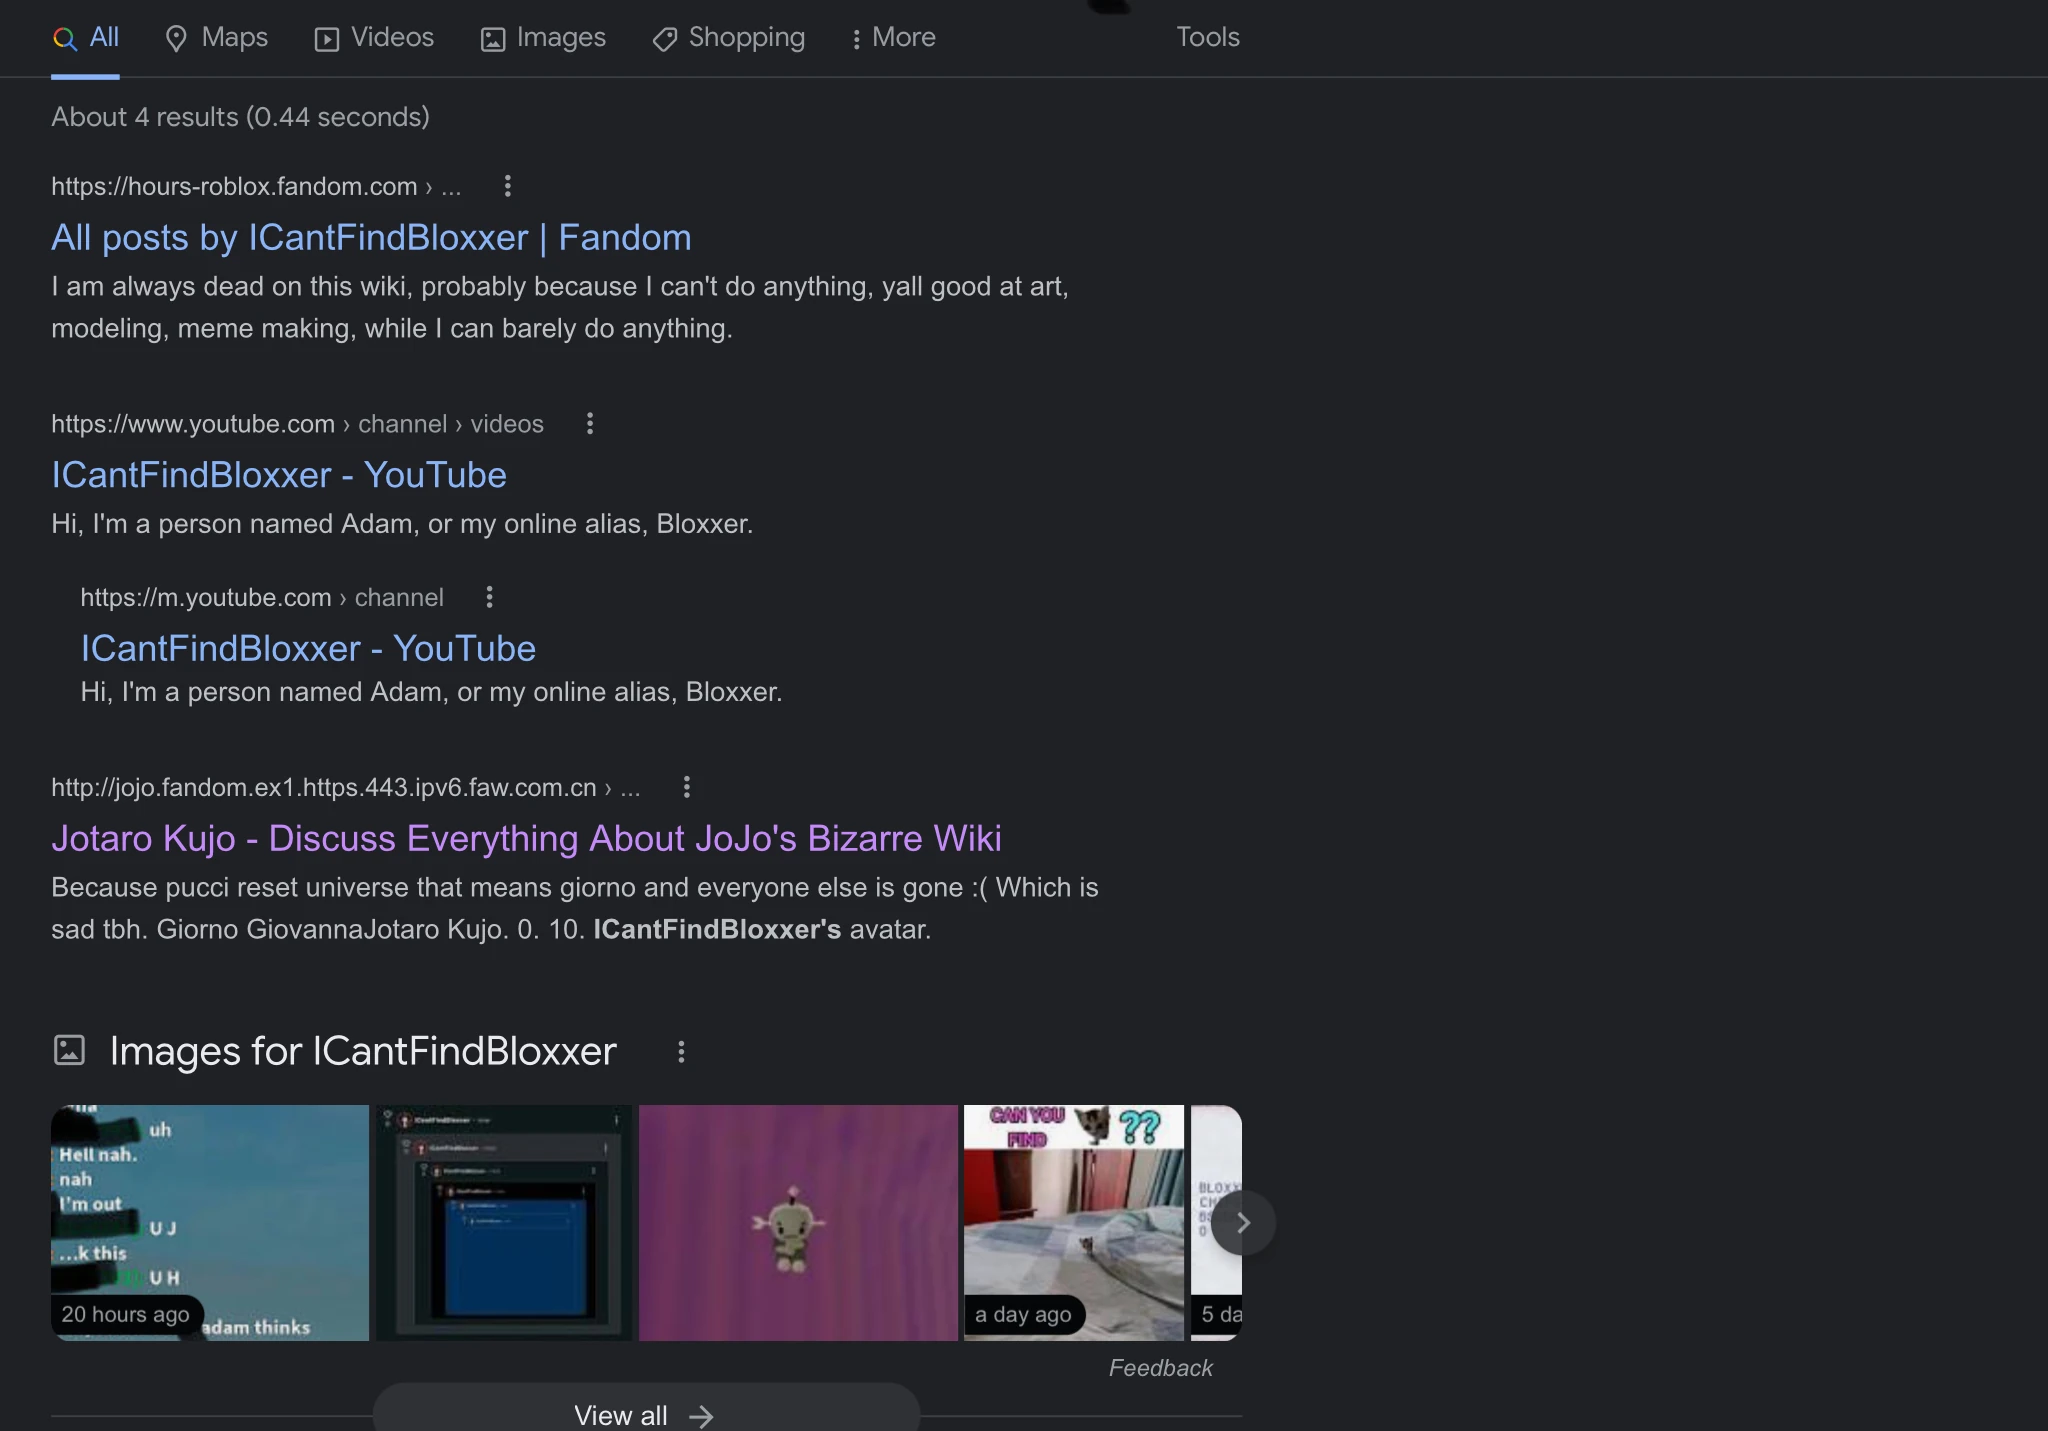The image size is (2048, 1431).
Task: Click next arrow in image carousel
Action: tap(1243, 1222)
